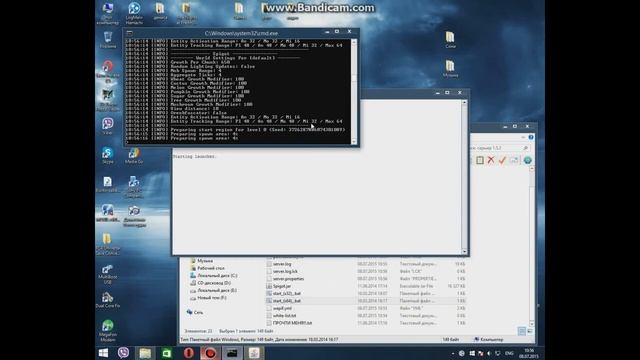Click scroll-up arrow in the launcher window
This screenshot has width=640, height=360.
(464, 102)
